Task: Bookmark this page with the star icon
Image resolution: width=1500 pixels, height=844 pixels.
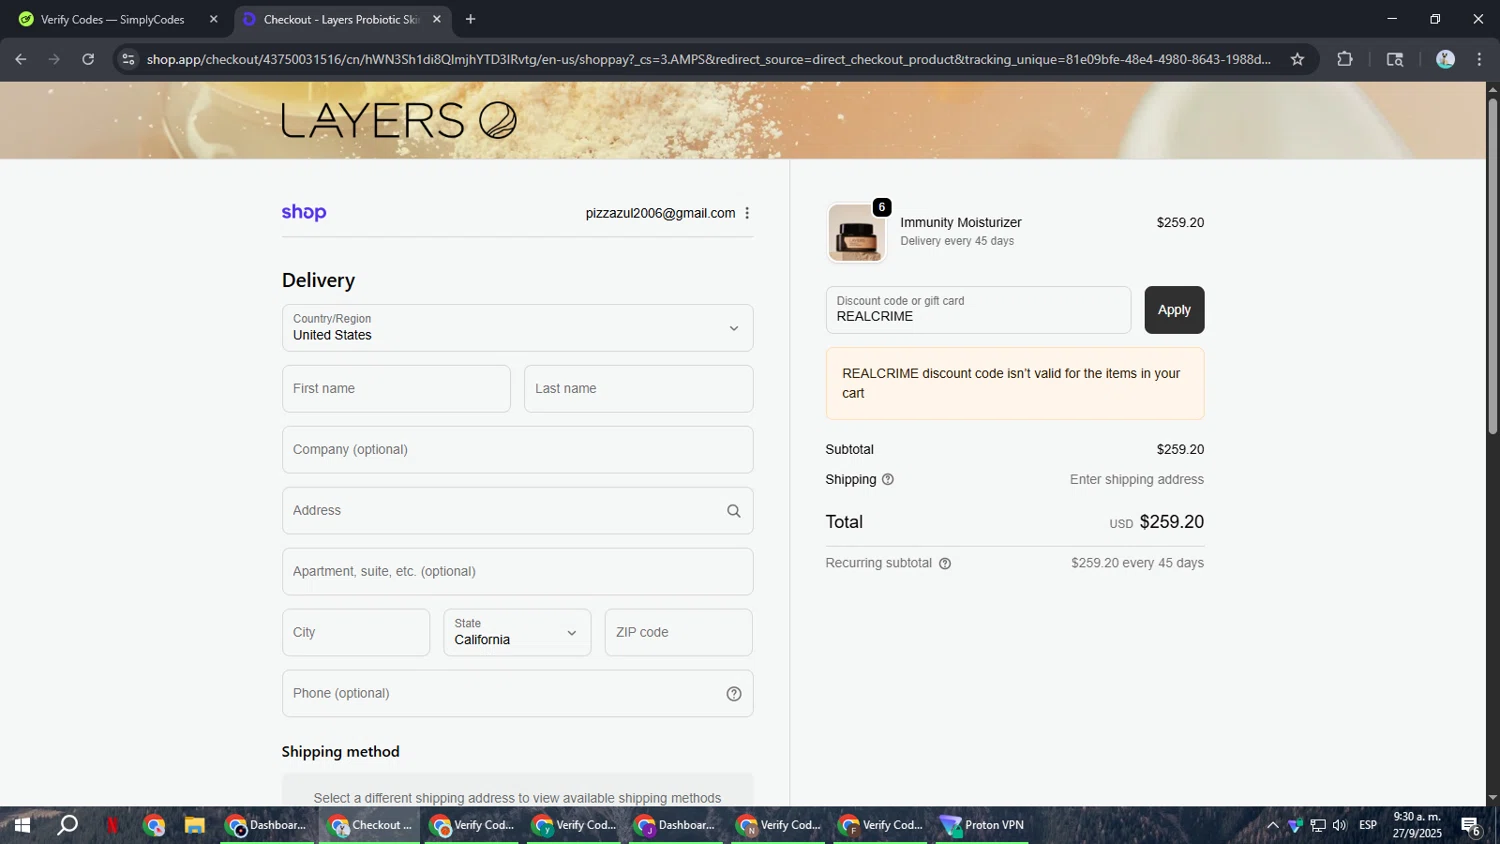Action: (x=1297, y=59)
